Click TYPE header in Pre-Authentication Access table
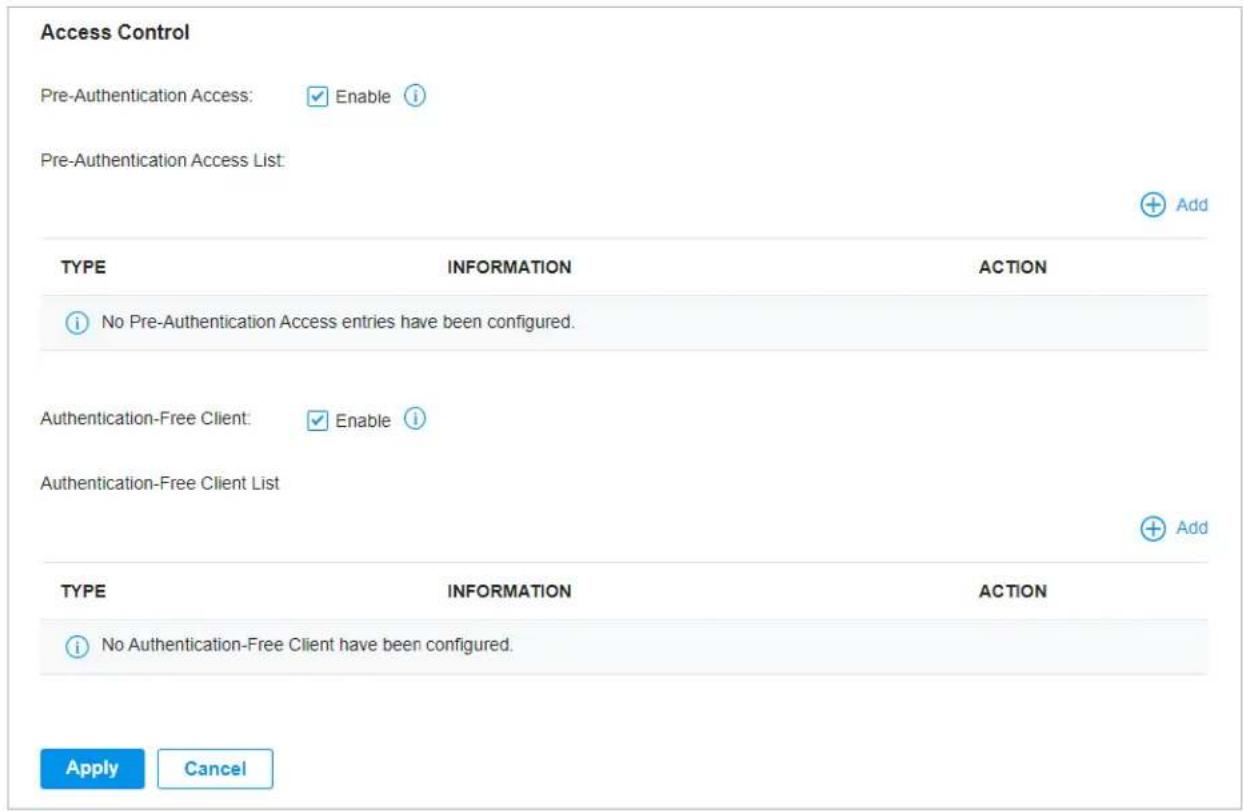This screenshot has width=1243, height=812. pyautogui.click(x=83, y=267)
